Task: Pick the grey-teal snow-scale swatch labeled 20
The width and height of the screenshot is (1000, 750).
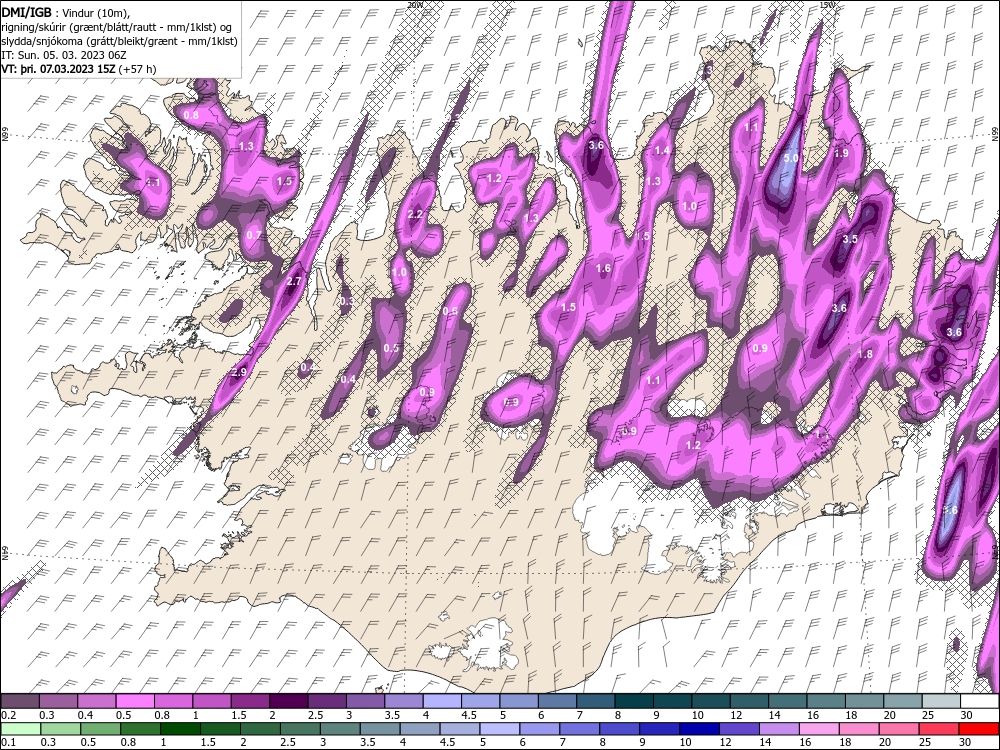Action: point(902,701)
